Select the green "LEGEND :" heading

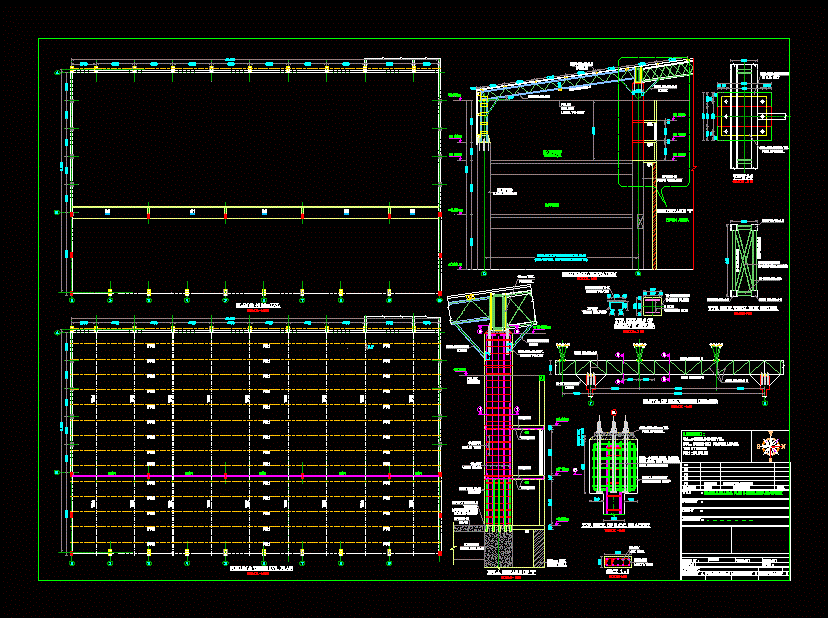[x=693, y=434]
